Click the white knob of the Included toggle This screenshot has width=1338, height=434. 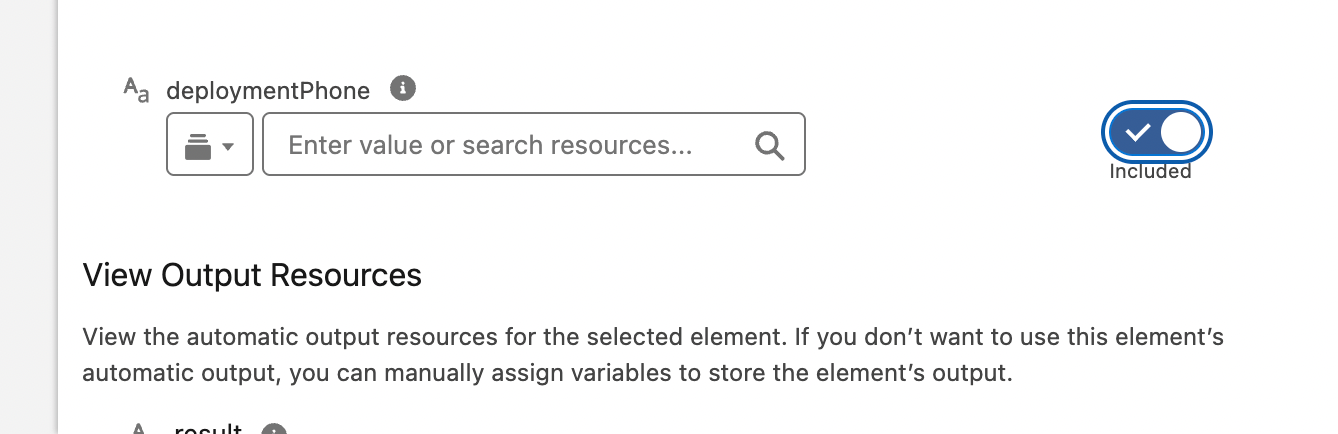pos(1180,132)
